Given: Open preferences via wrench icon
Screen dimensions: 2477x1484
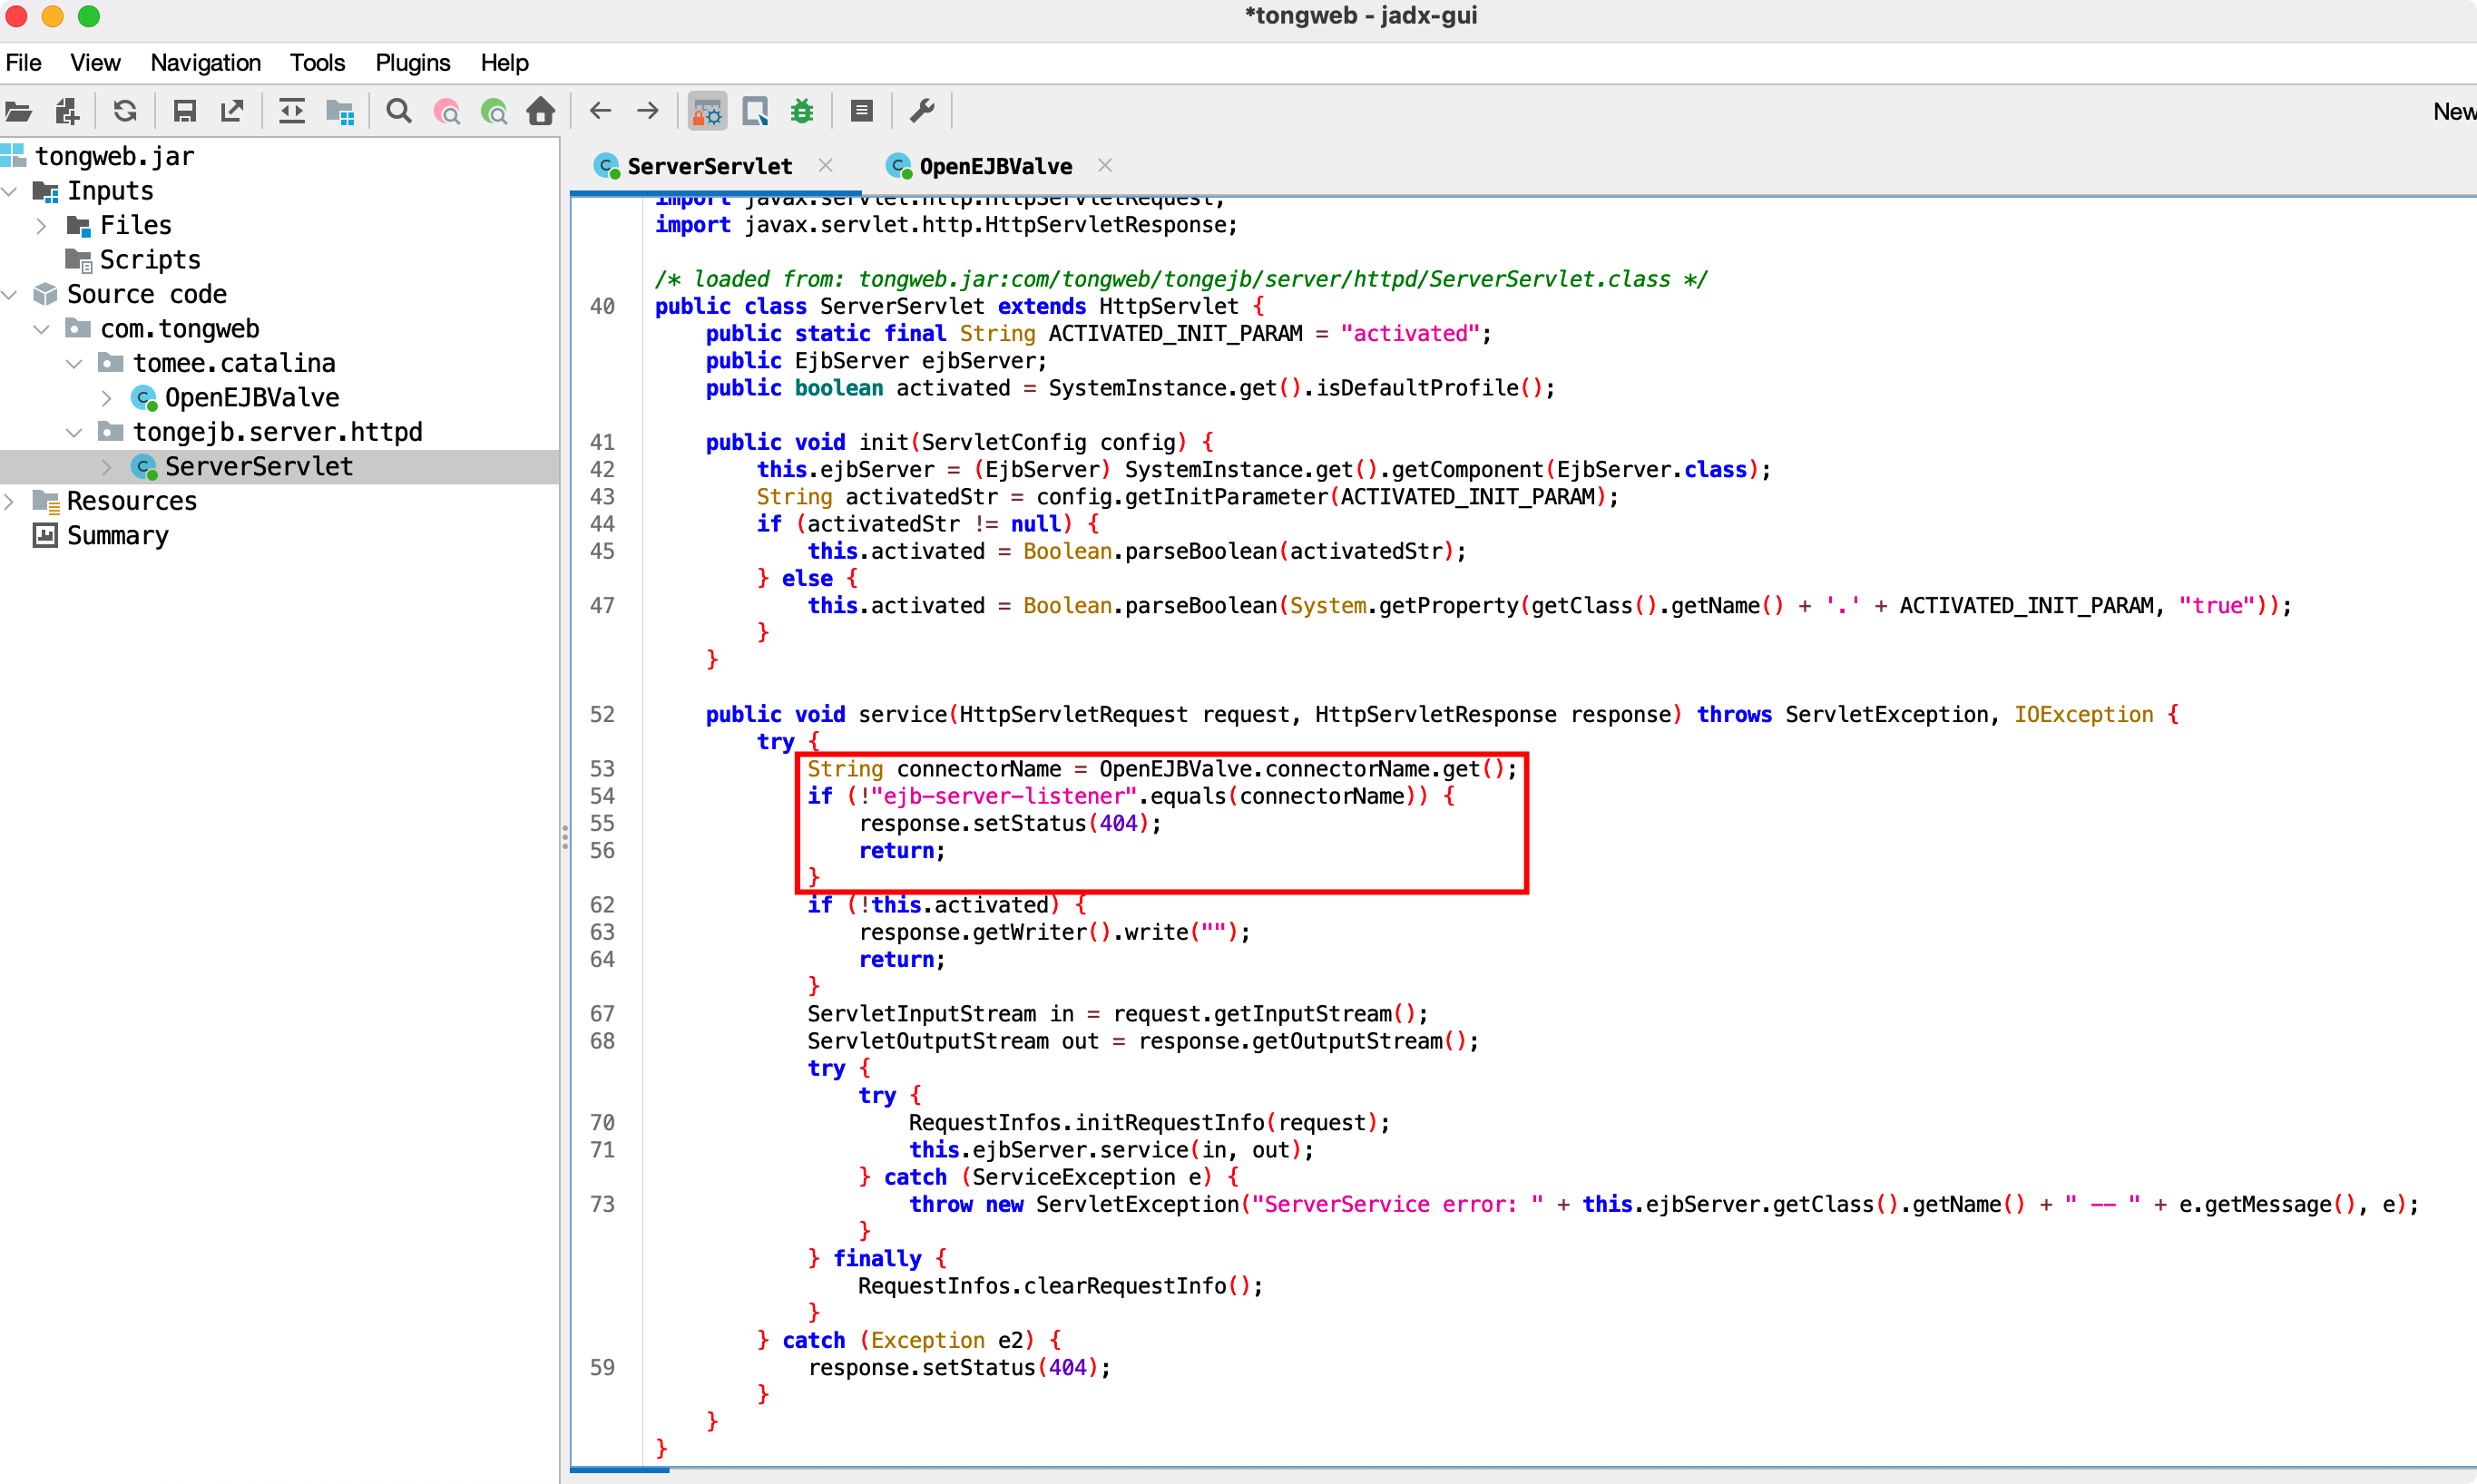Looking at the screenshot, I should 922,111.
